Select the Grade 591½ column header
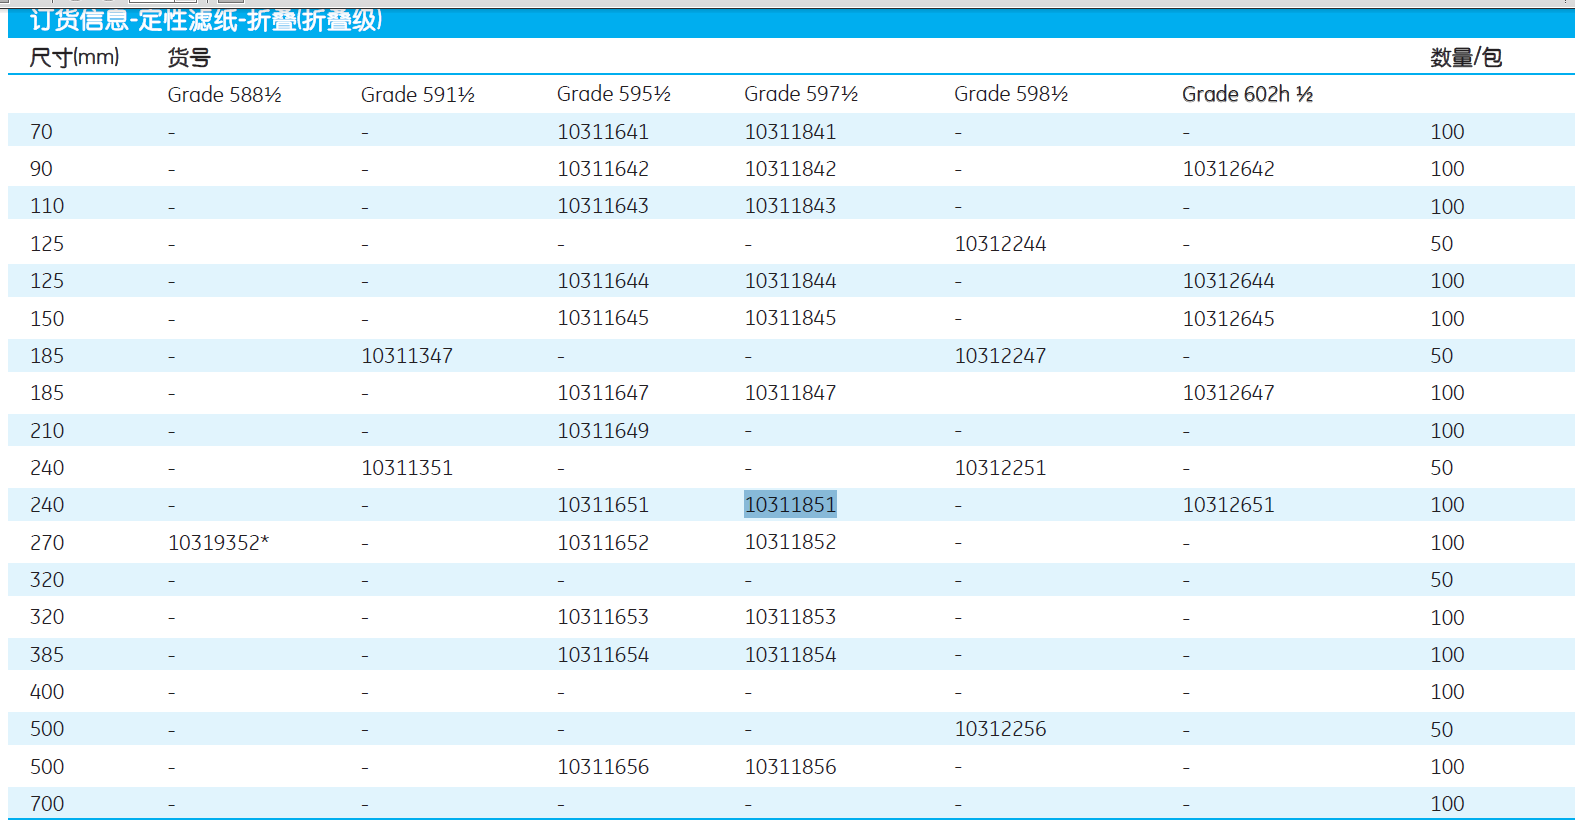1575x829 pixels. (x=417, y=95)
